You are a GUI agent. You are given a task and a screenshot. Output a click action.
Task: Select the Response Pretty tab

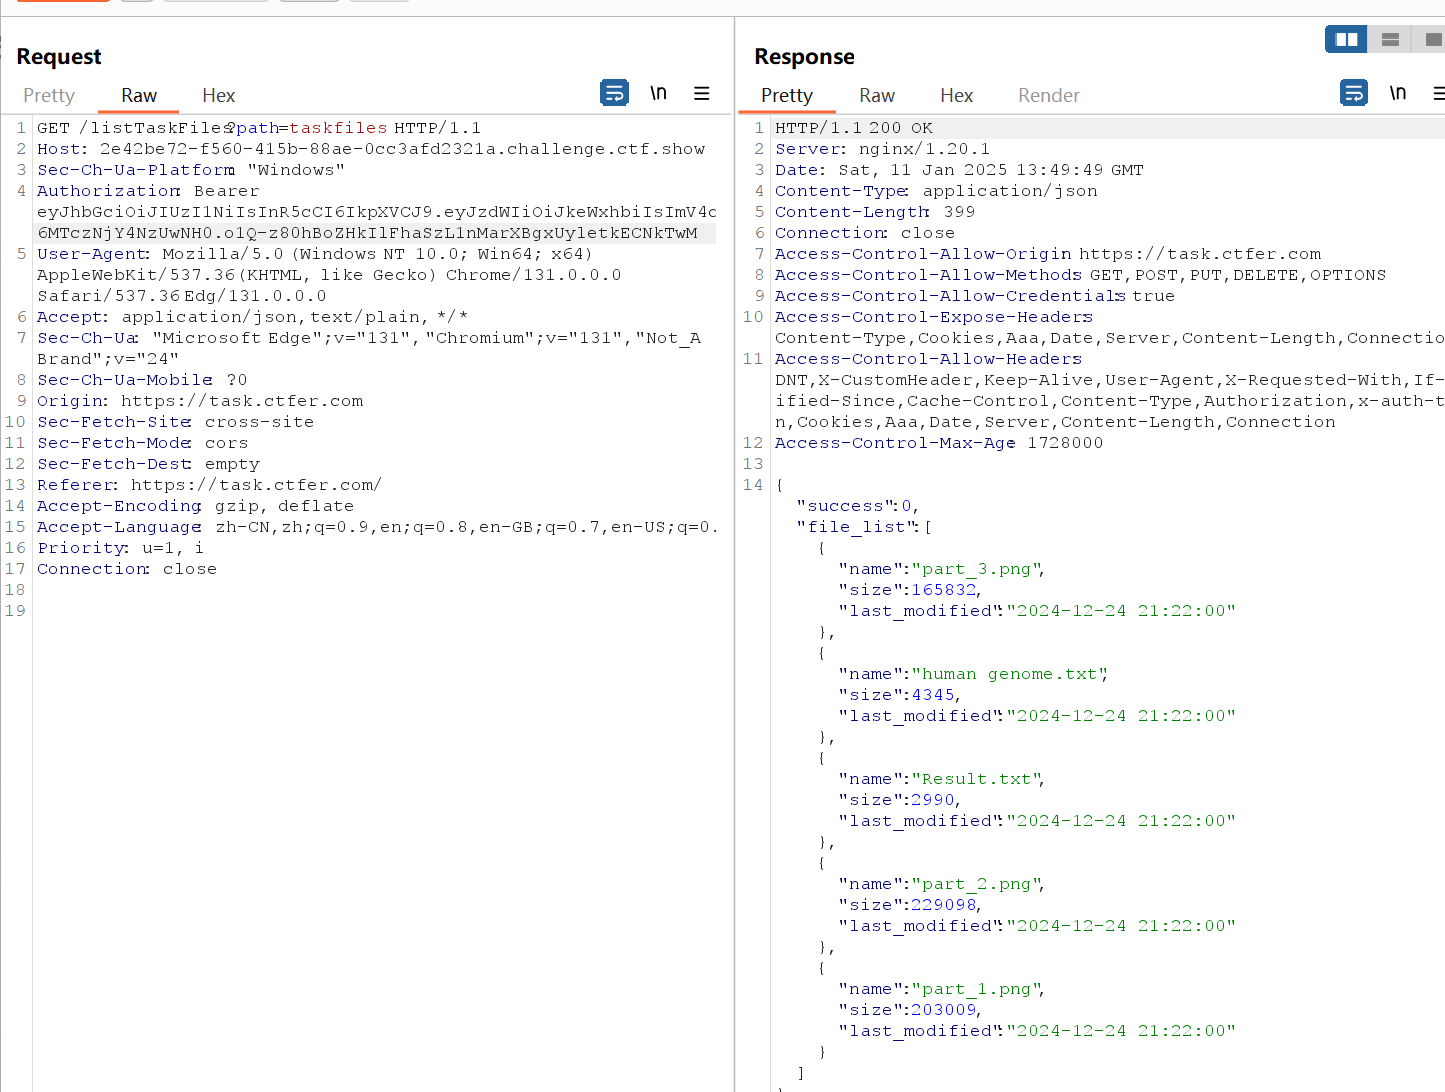click(x=787, y=95)
